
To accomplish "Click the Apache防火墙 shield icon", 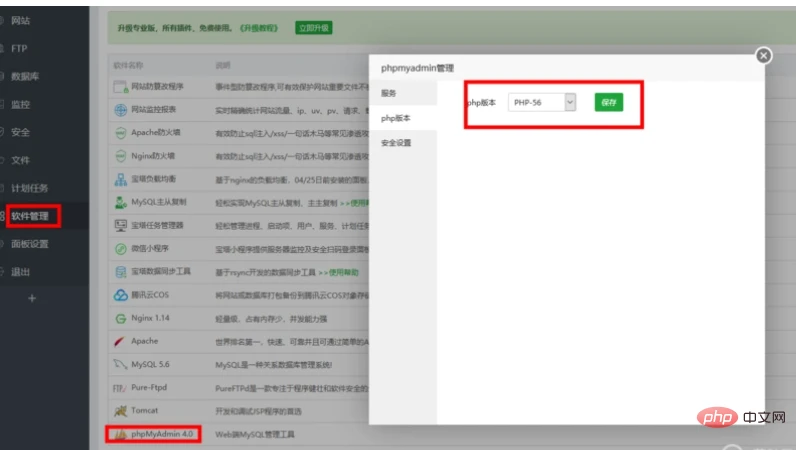I will click(x=120, y=133).
